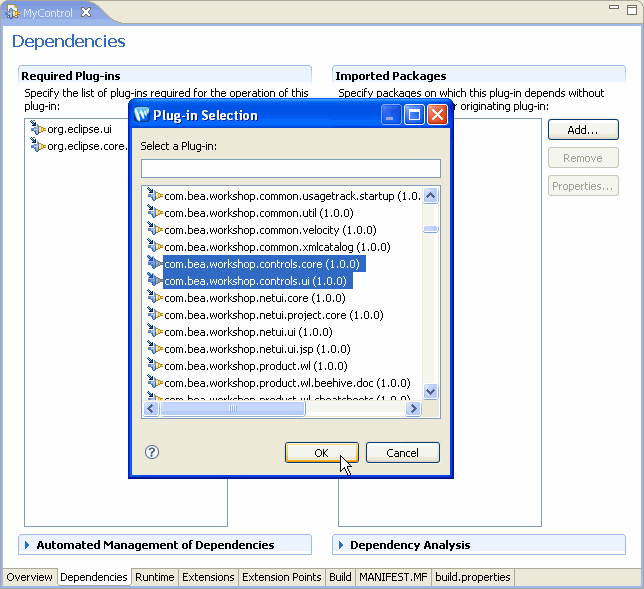Click icon beside com.bea.workshop.common.util
Image resolution: width=644 pixels, height=589 pixels.
pos(155,212)
